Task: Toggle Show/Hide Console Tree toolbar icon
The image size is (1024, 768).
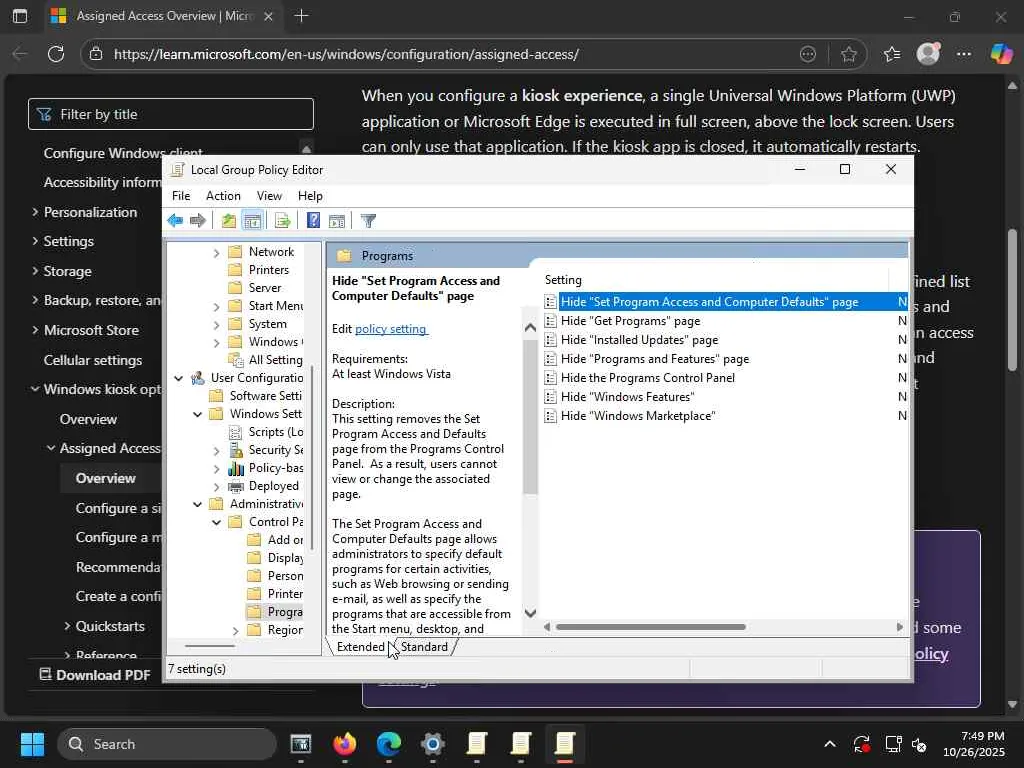Action: point(252,221)
